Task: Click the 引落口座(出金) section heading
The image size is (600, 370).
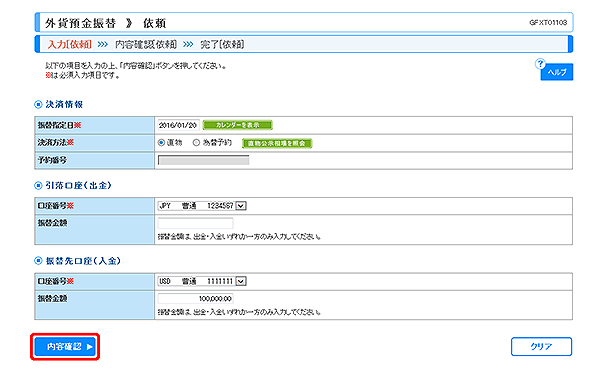Action: coord(78,186)
